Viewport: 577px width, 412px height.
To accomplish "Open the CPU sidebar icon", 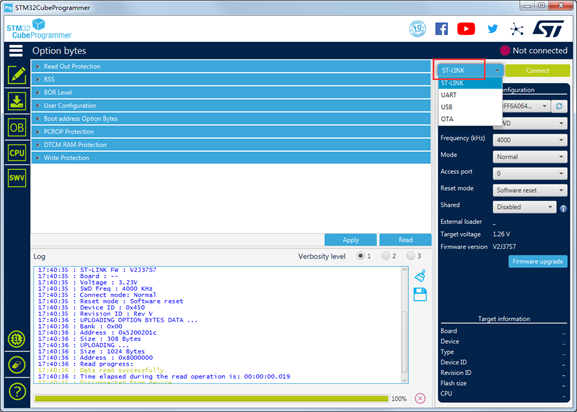I will pos(17,153).
